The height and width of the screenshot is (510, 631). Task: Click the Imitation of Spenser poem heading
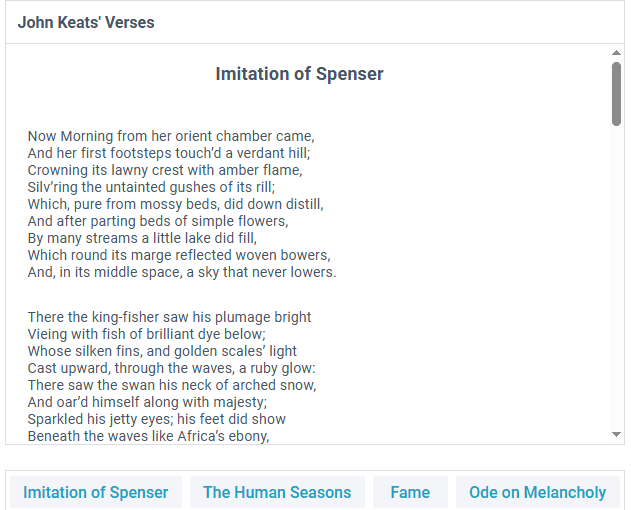tap(299, 74)
